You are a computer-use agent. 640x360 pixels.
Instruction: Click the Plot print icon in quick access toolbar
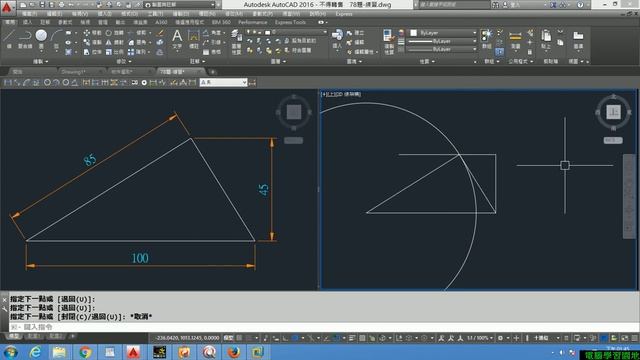(61, 4)
